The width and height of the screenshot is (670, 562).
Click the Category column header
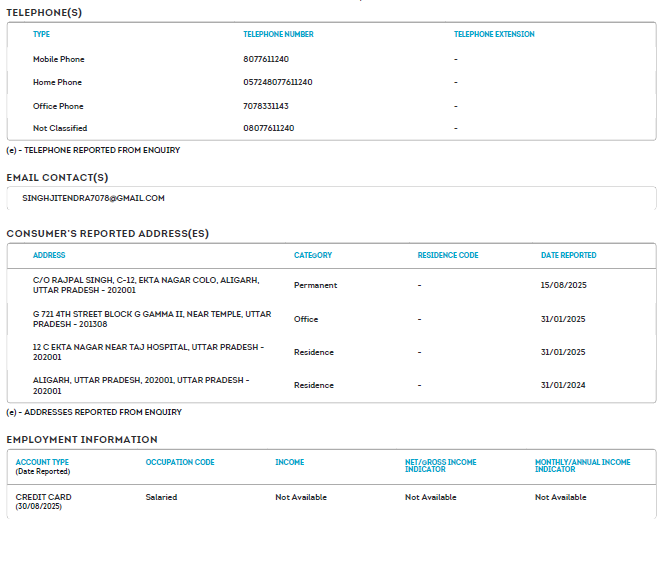[x=312, y=255]
